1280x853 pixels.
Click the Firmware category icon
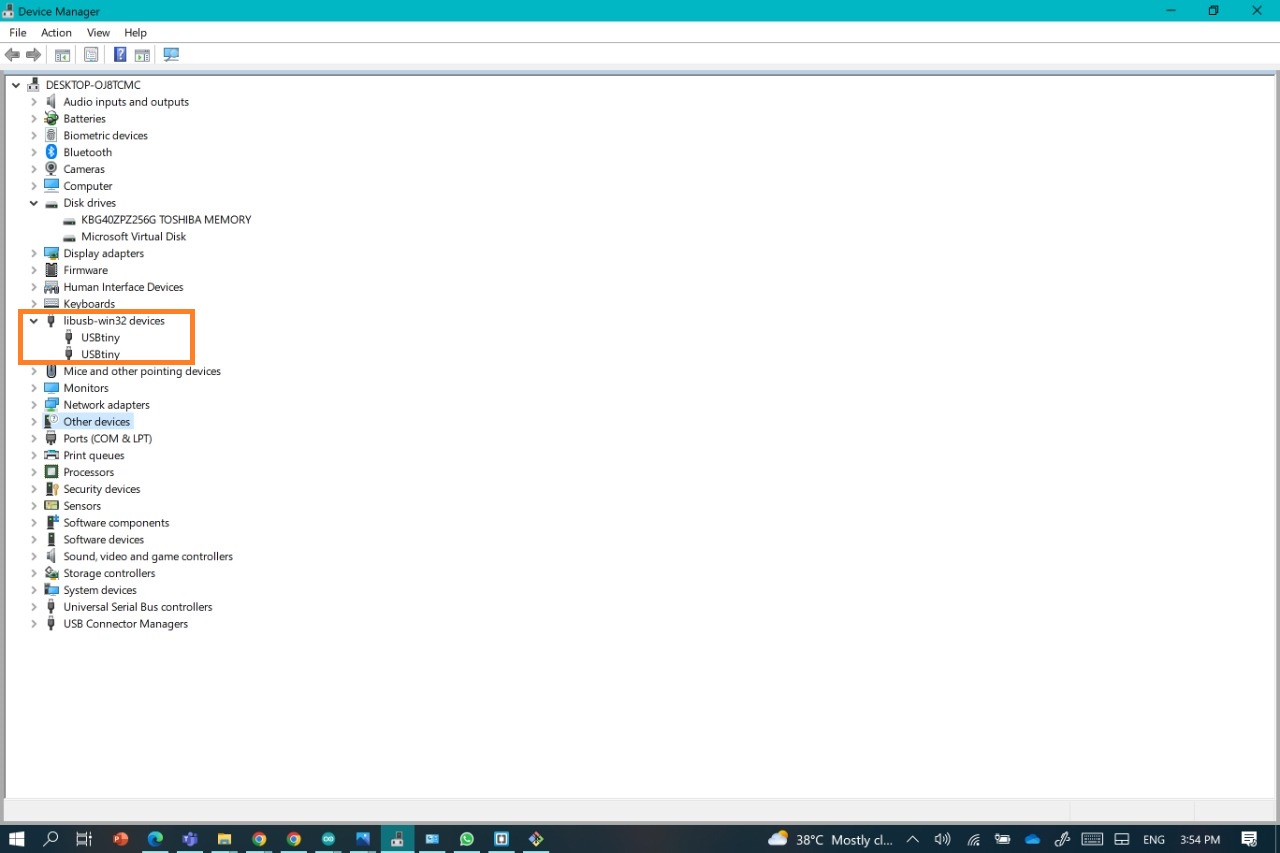click(x=51, y=270)
